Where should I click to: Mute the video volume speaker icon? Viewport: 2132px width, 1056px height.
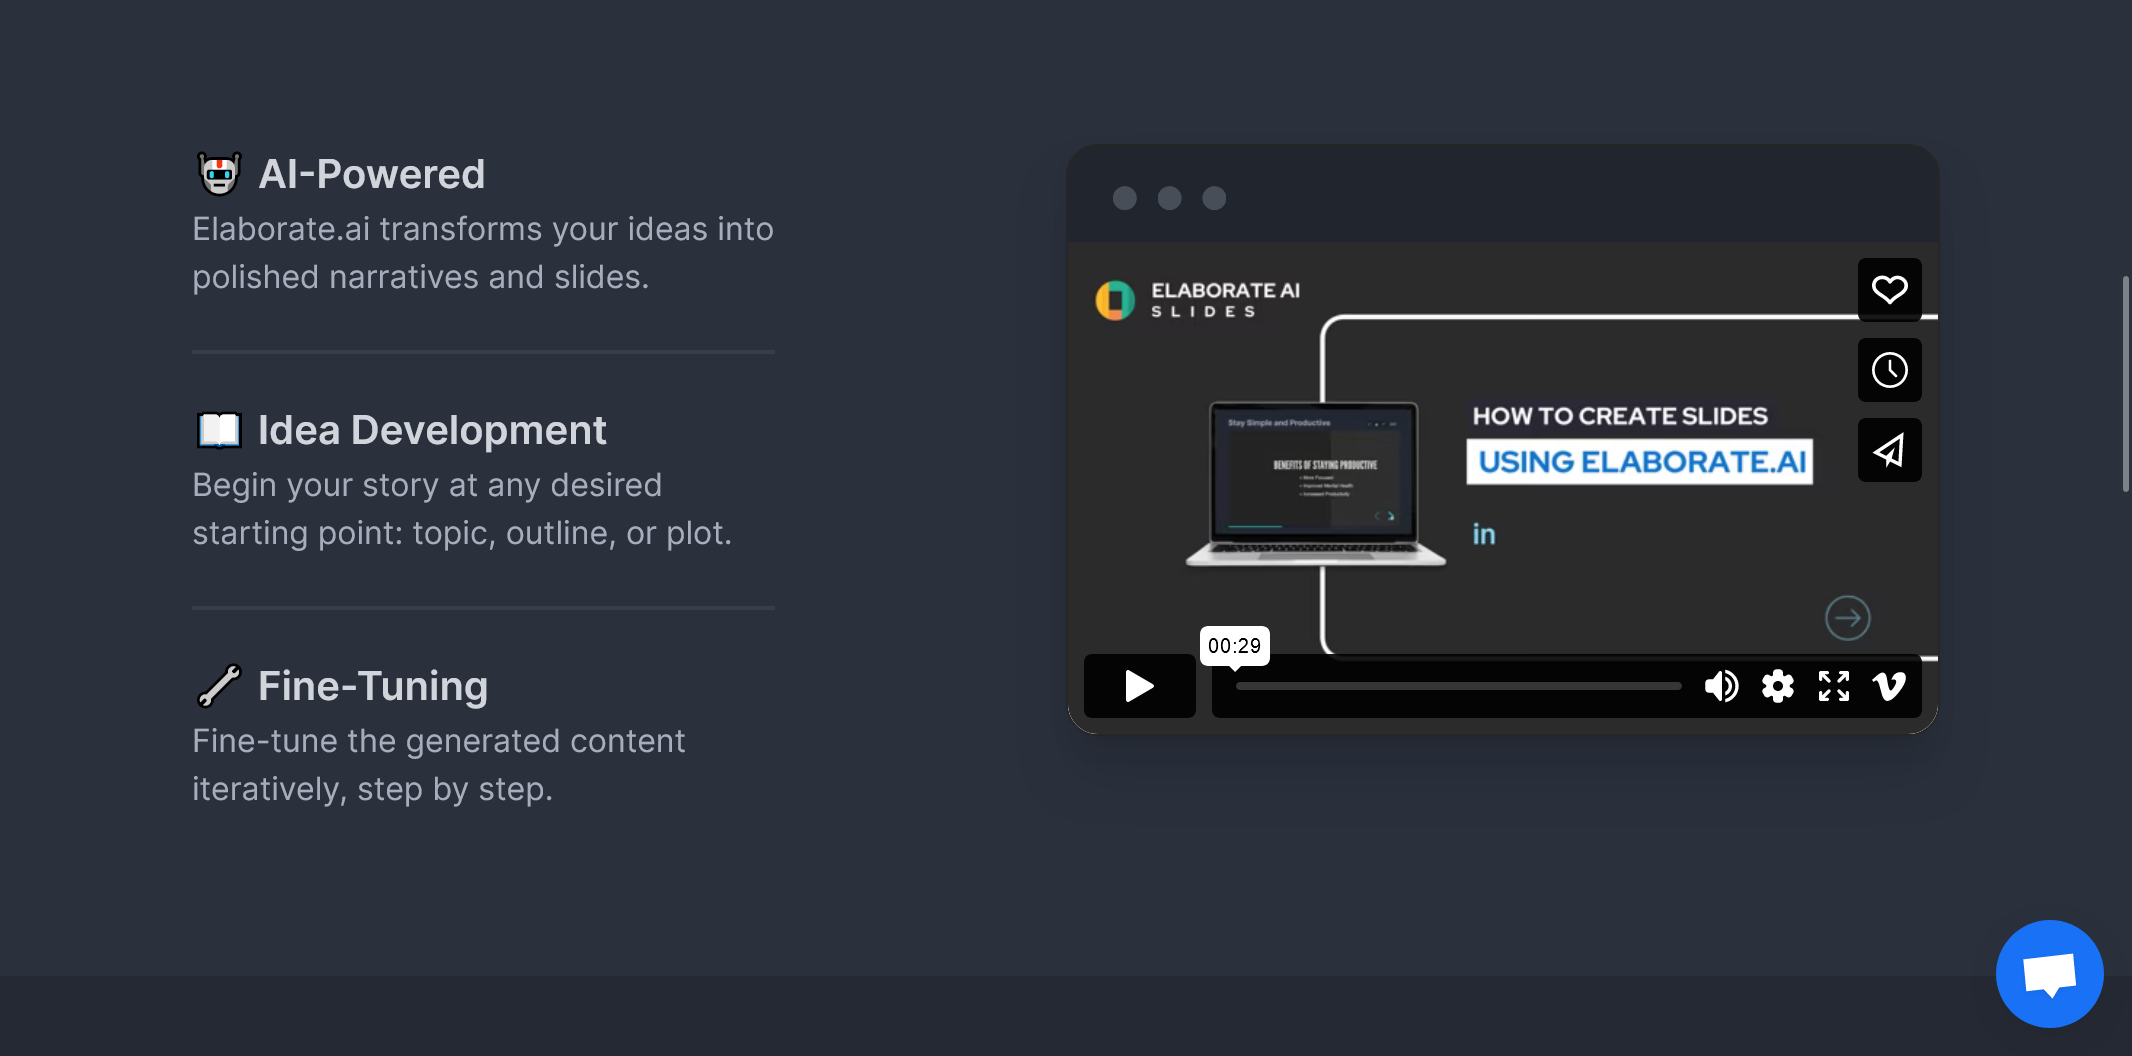coord(1721,686)
